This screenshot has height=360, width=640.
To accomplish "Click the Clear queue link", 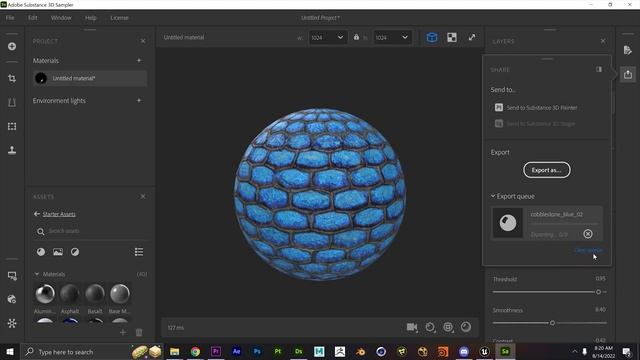I will [588, 250].
